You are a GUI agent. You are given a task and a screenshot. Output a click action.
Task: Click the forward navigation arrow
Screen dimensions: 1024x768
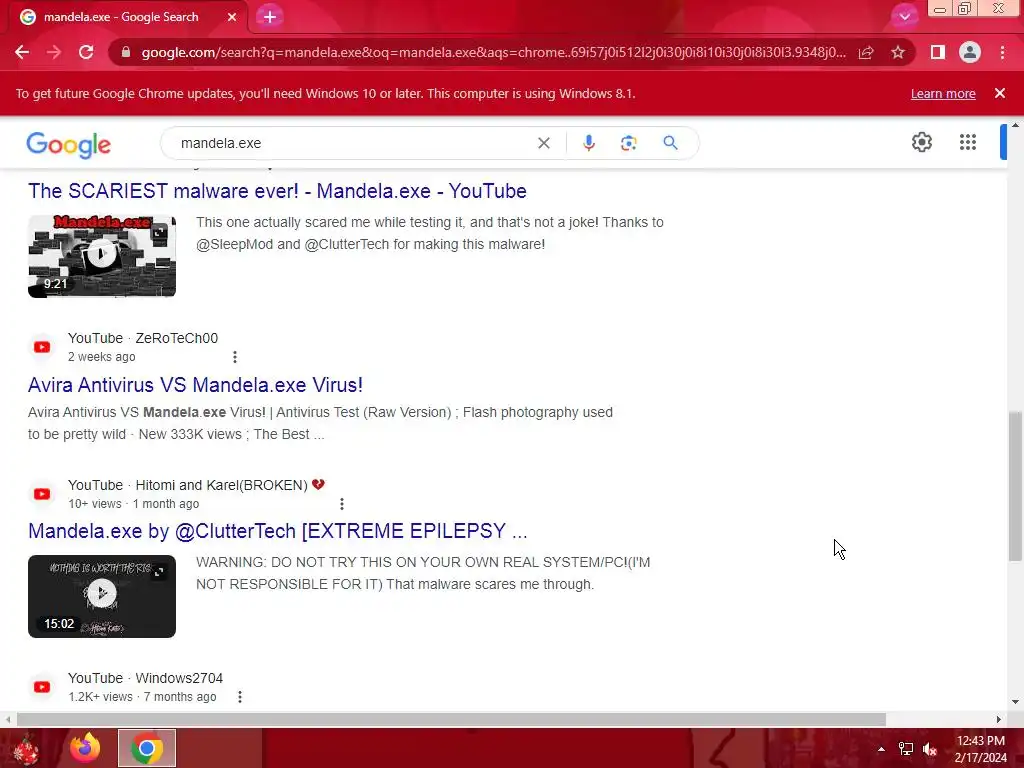54,52
